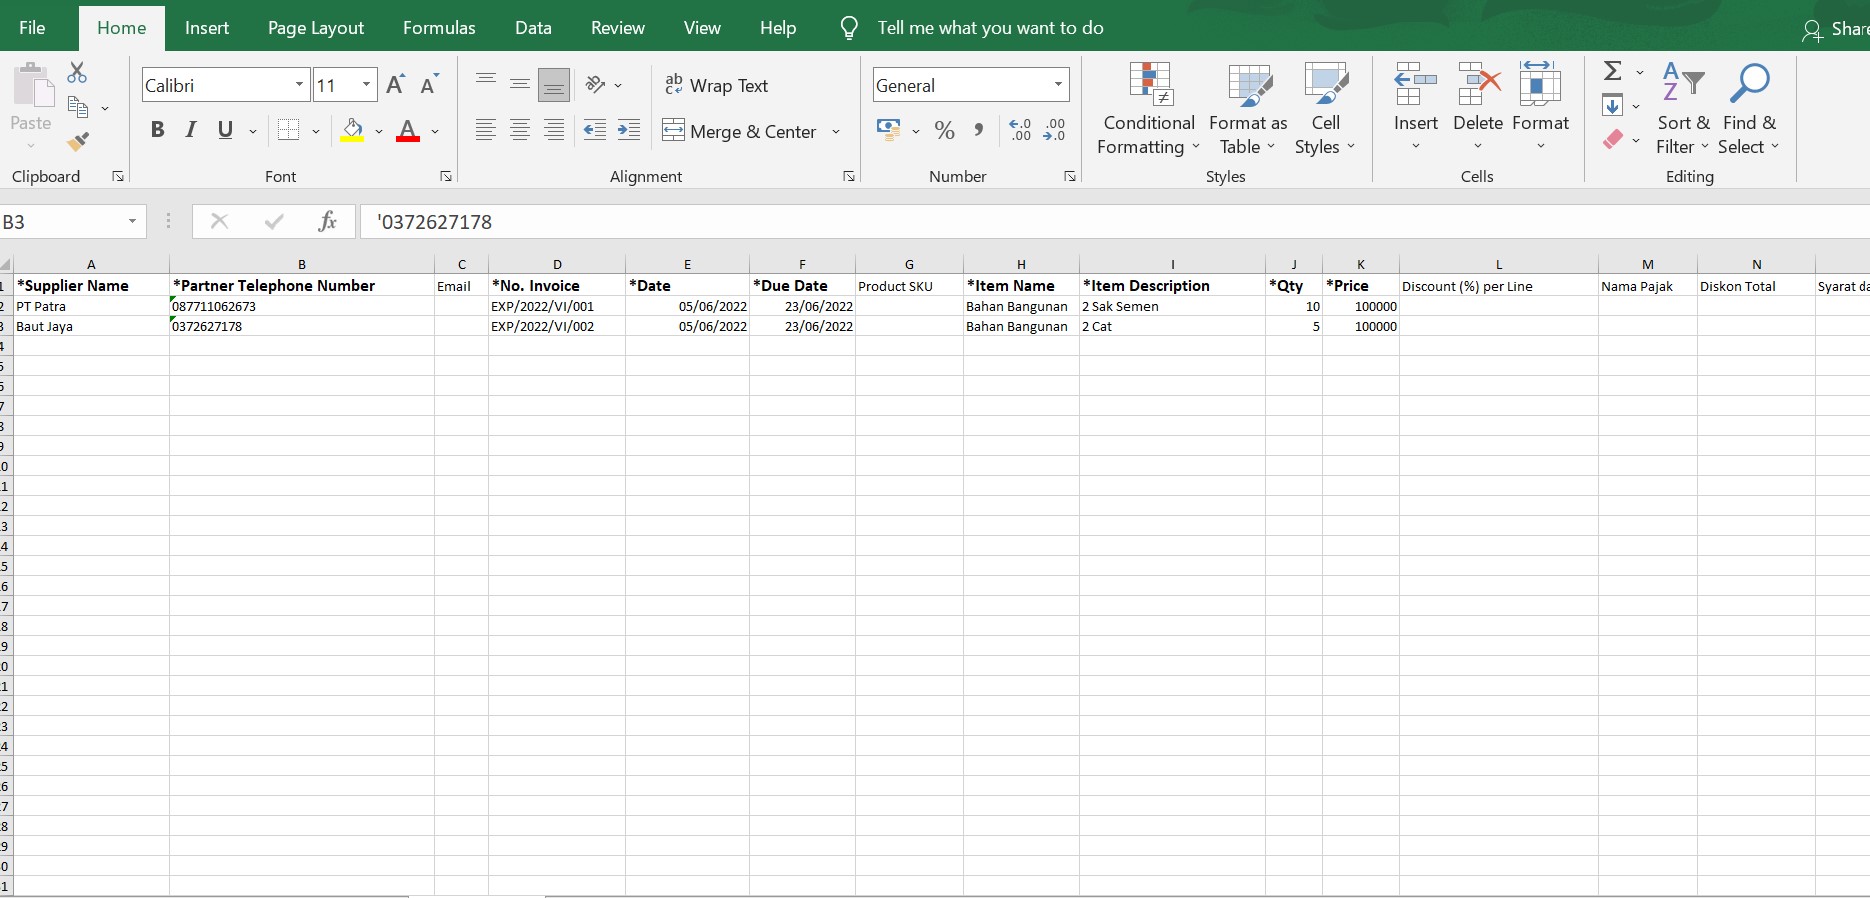Switch to the Formulas tab

(439, 28)
